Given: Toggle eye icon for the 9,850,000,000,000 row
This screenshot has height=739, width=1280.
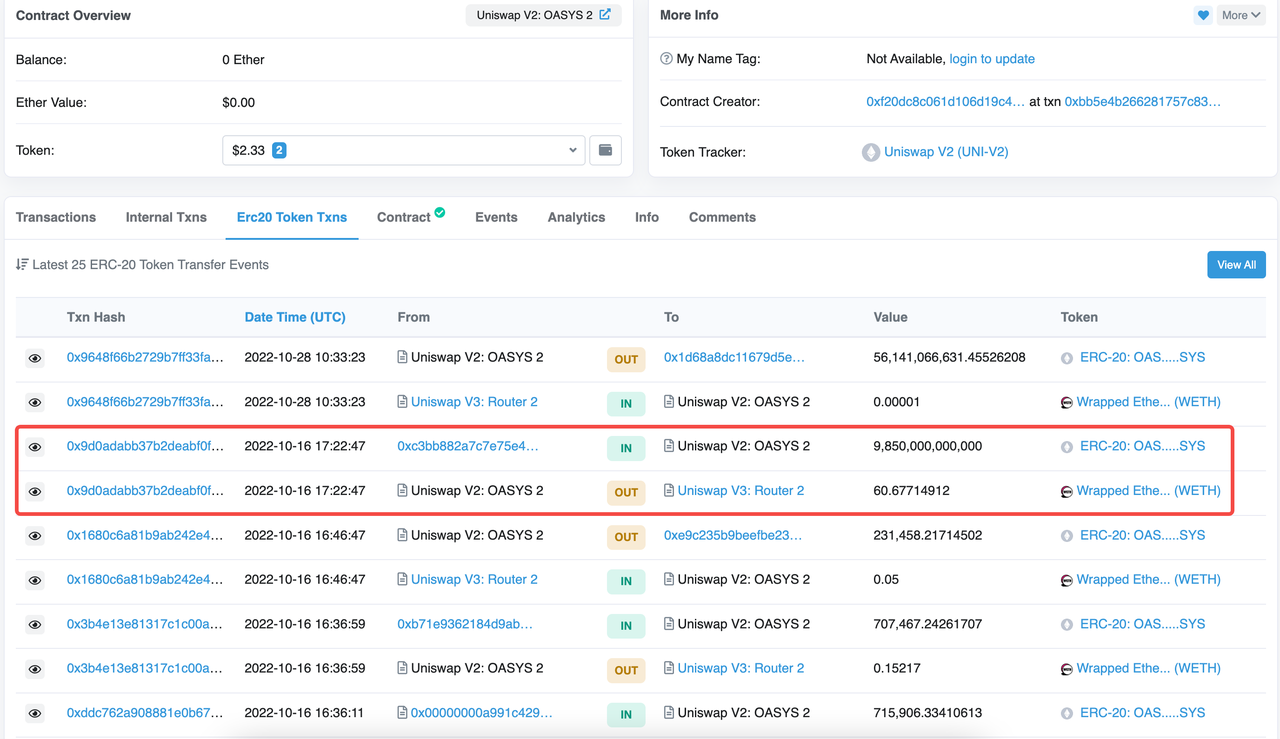Looking at the screenshot, I should click(35, 447).
